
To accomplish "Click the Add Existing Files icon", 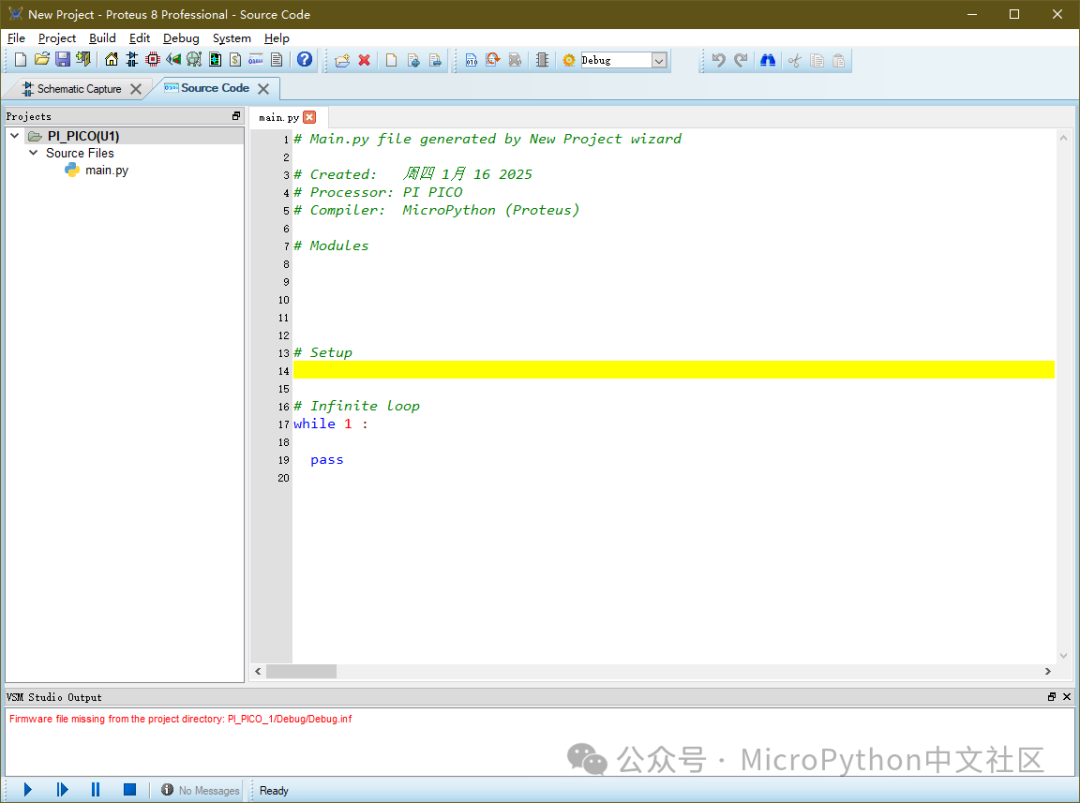I will (x=413, y=61).
